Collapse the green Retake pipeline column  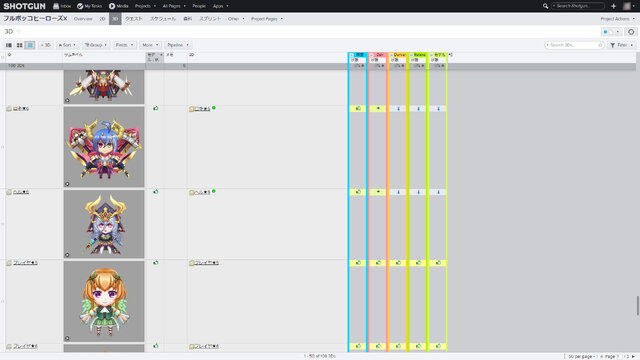pyautogui.click(x=411, y=55)
